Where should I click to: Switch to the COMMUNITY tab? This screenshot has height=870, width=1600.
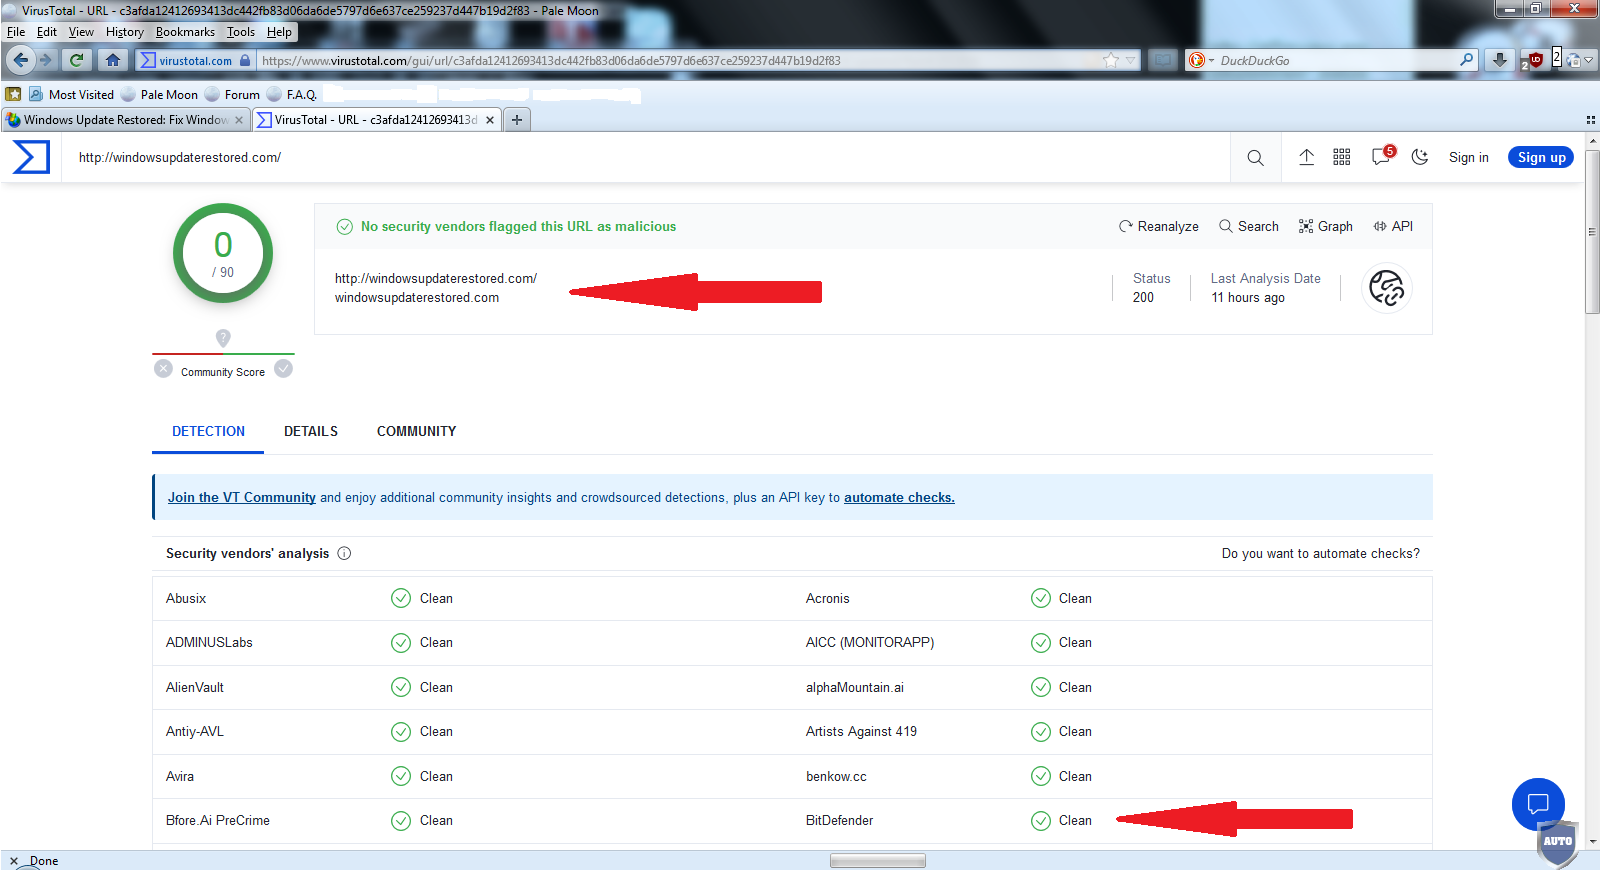(416, 431)
